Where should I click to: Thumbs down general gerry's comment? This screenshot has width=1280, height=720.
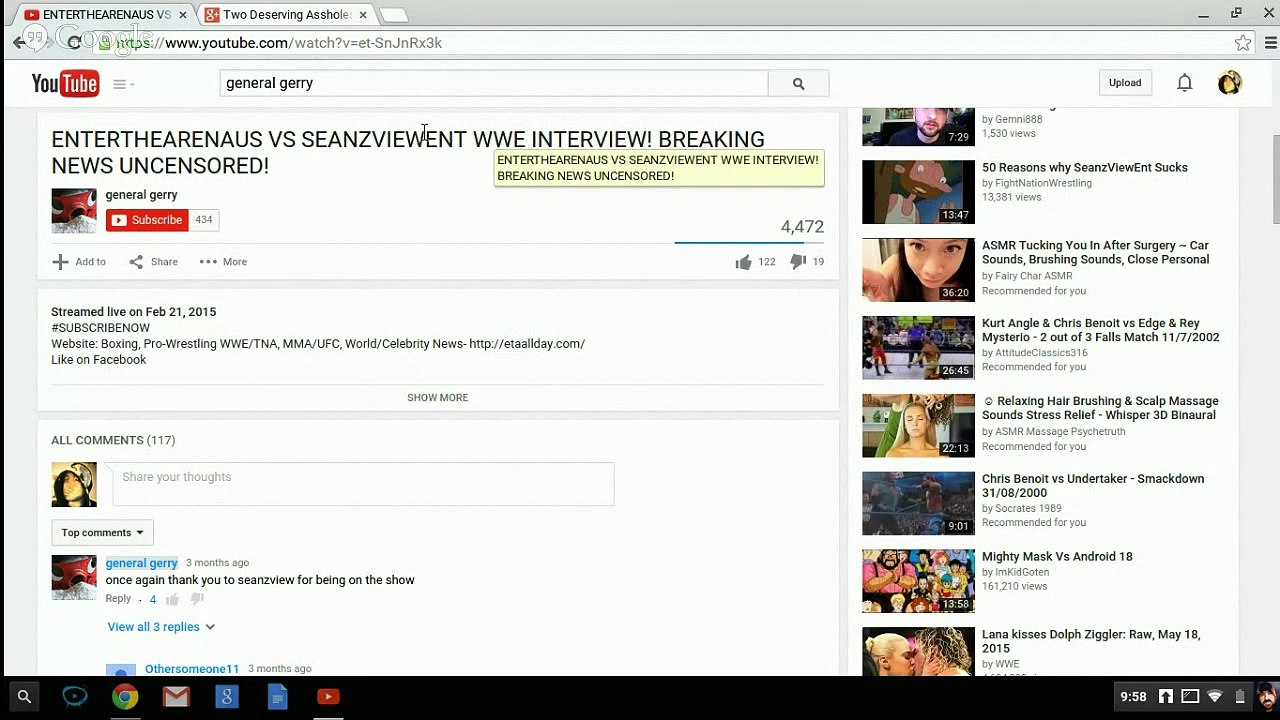[197, 599]
